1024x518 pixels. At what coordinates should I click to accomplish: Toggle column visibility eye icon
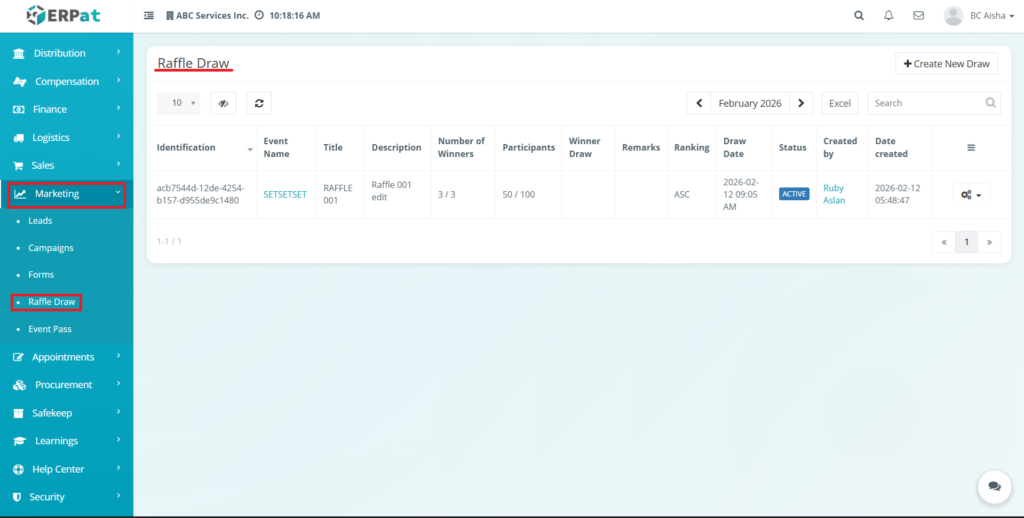click(223, 103)
